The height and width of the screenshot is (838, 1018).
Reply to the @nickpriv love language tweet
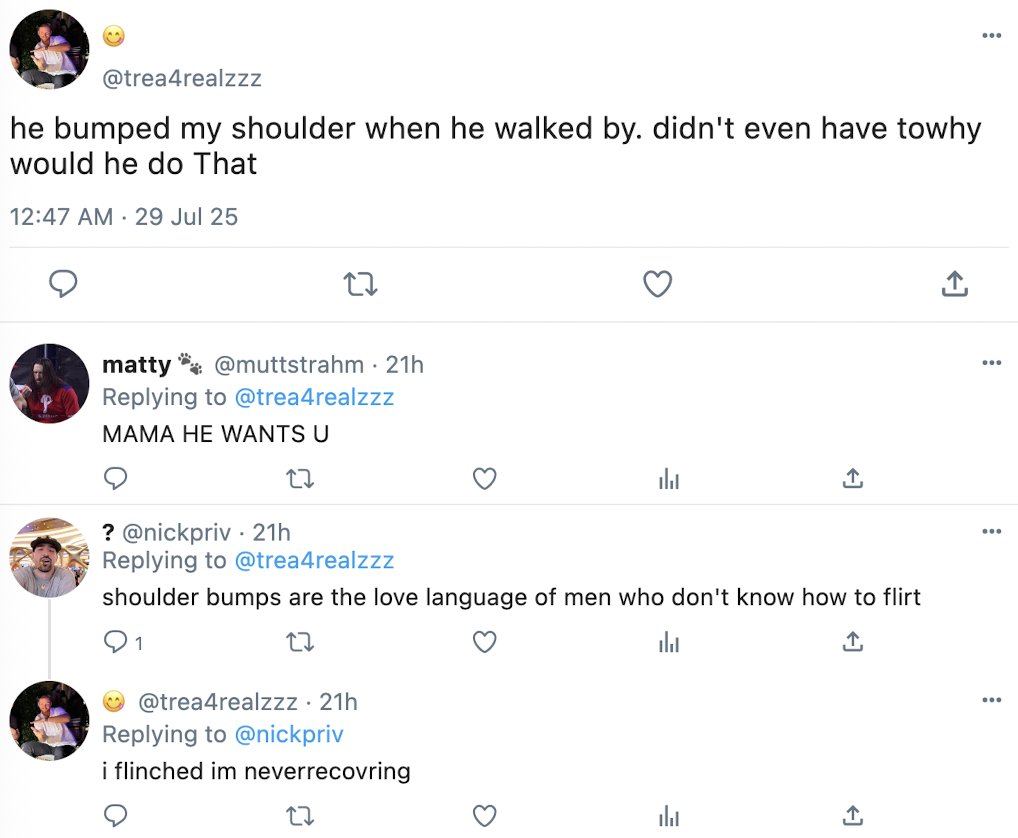tap(116, 642)
